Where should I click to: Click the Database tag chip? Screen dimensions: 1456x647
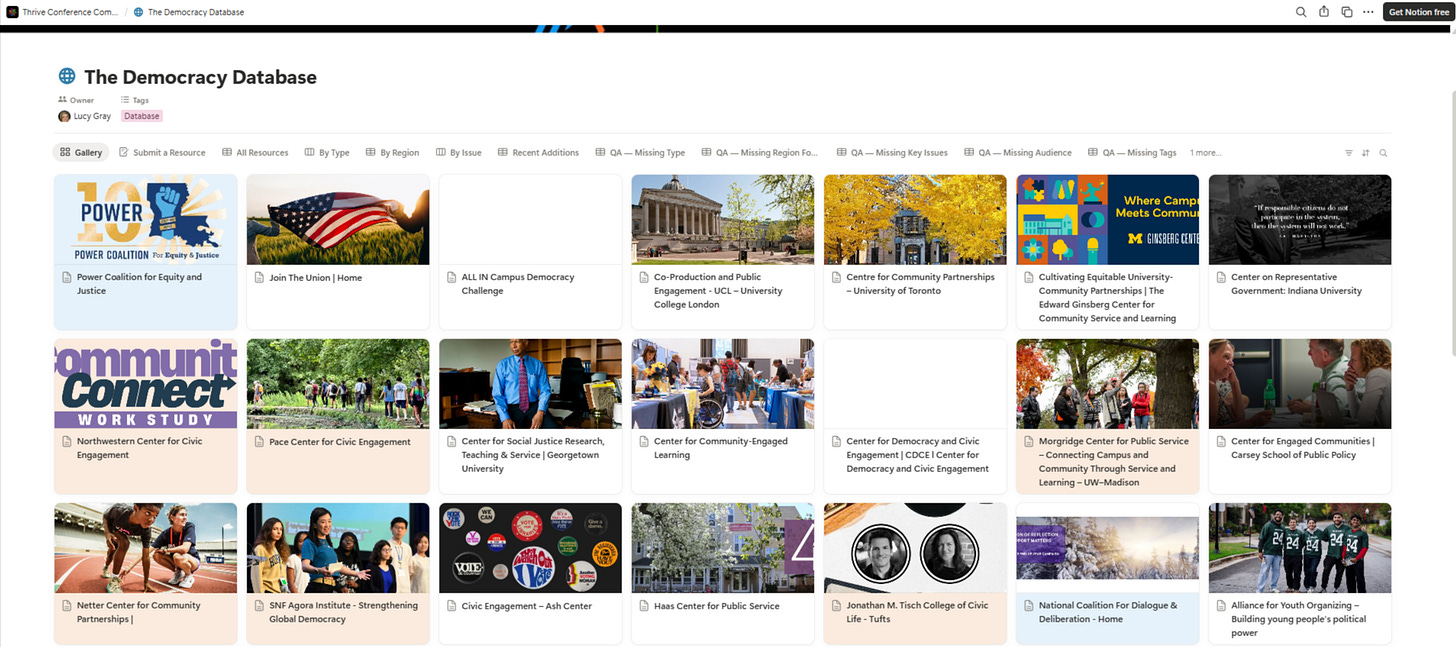coord(141,116)
